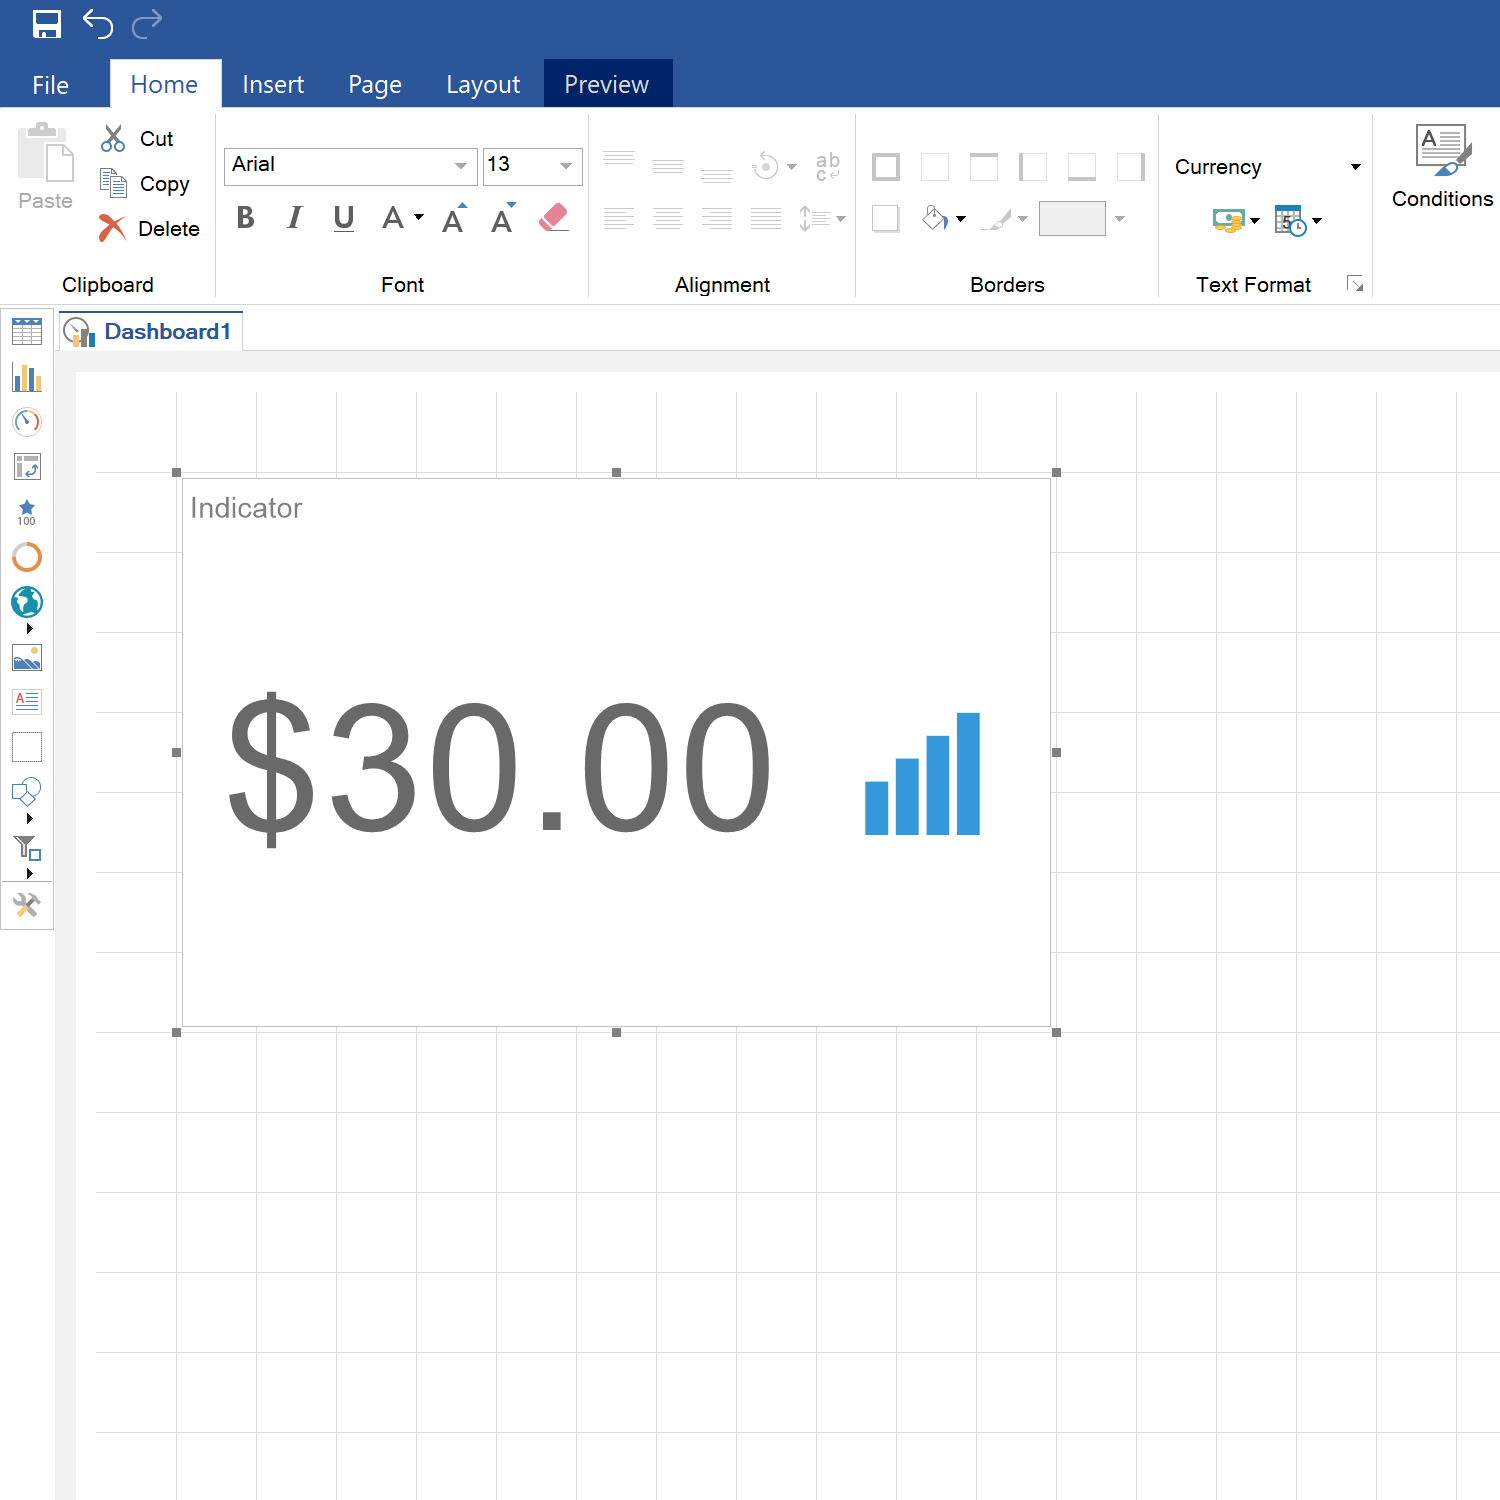Apply bottom border only
The width and height of the screenshot is (1500, 1500).
[1082, 167]
